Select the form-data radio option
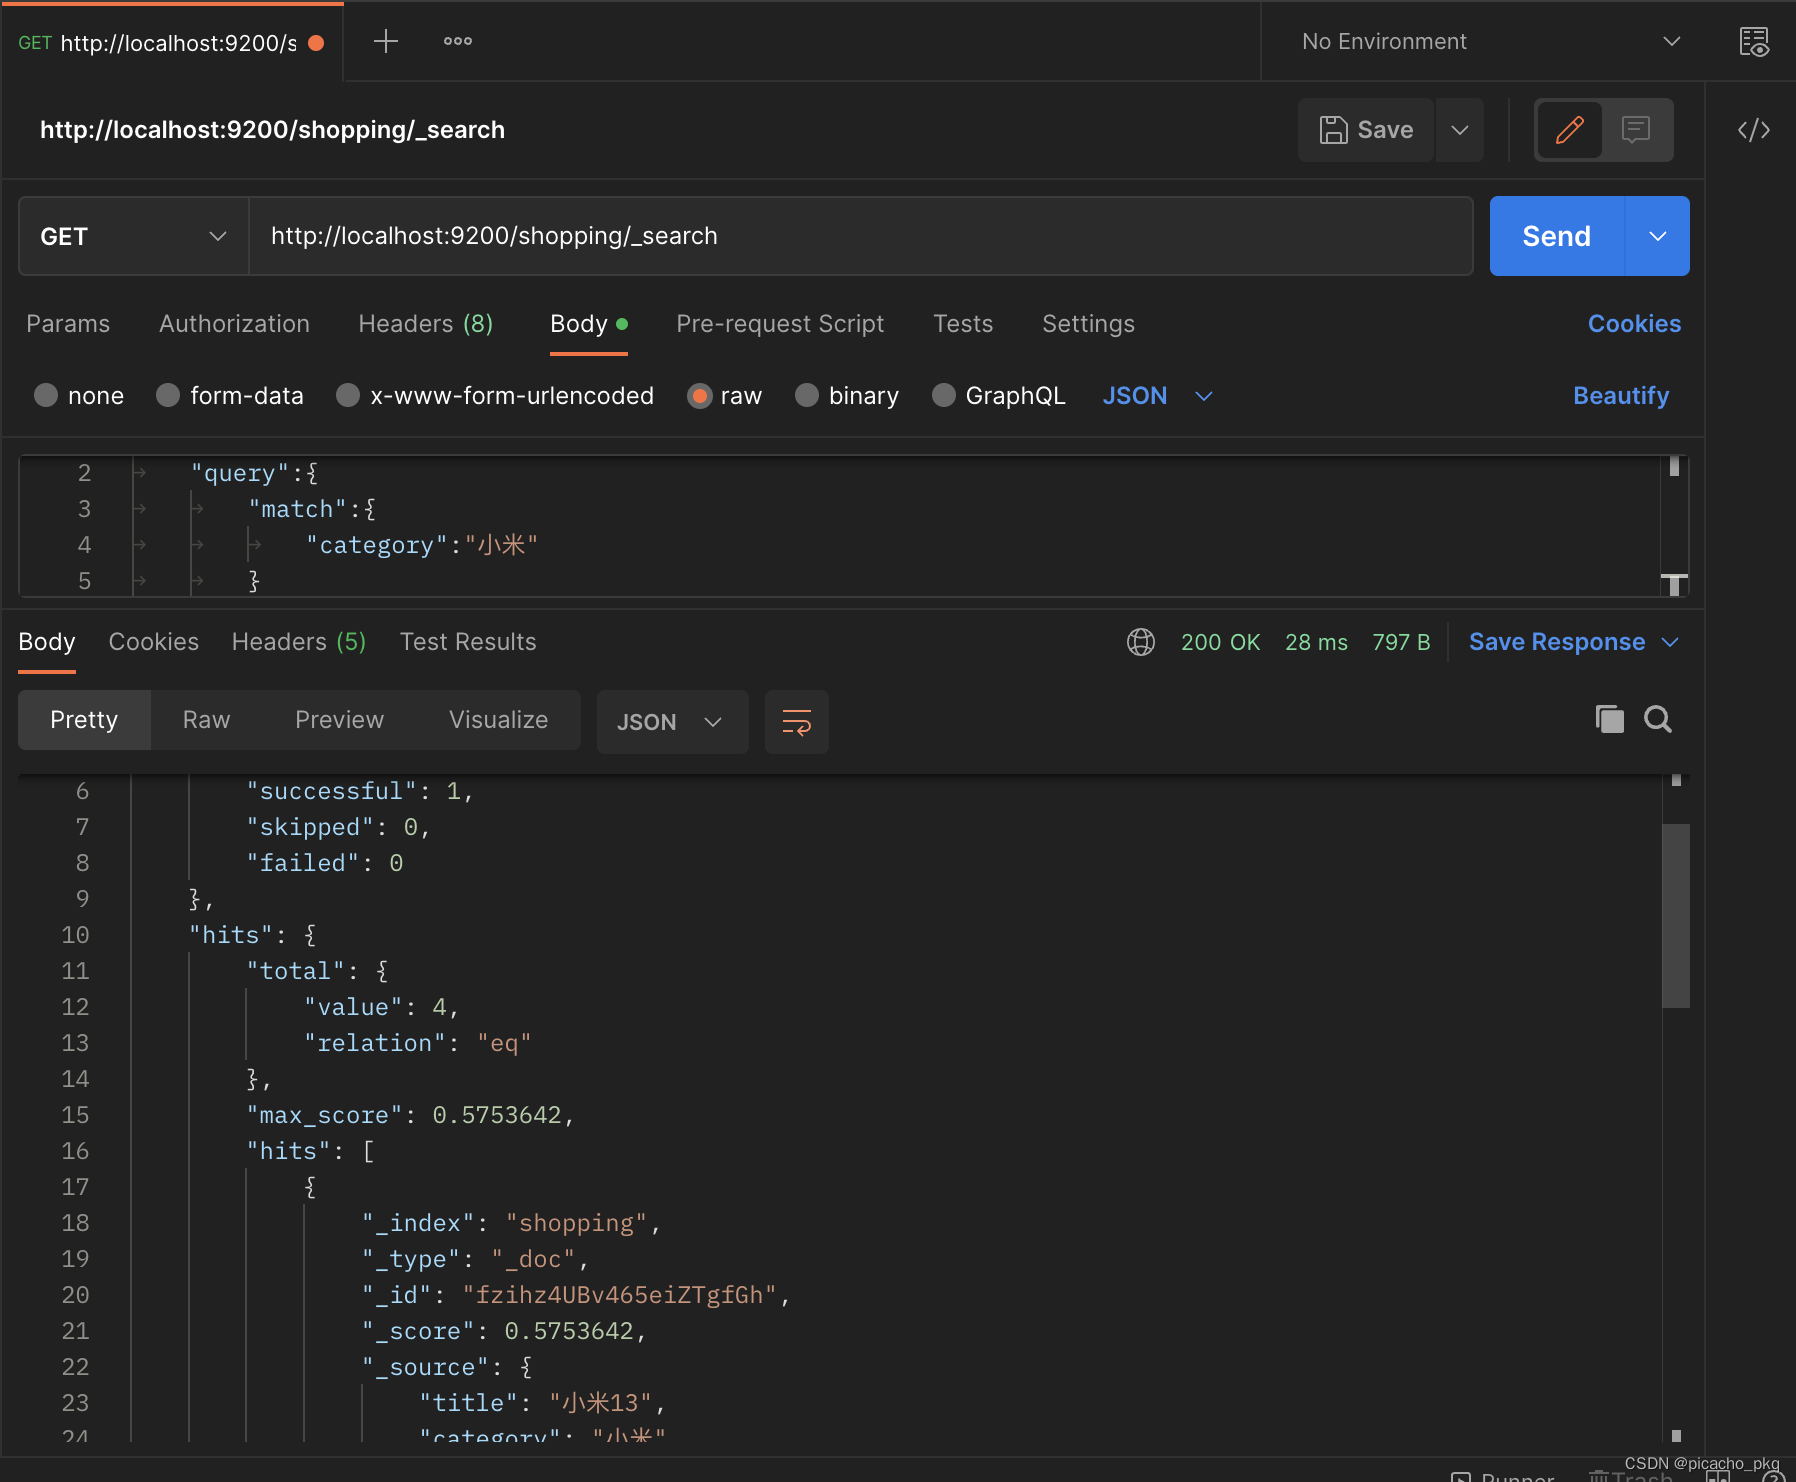The height and width of the screenshot is (1482, 1796). [168, 396]
